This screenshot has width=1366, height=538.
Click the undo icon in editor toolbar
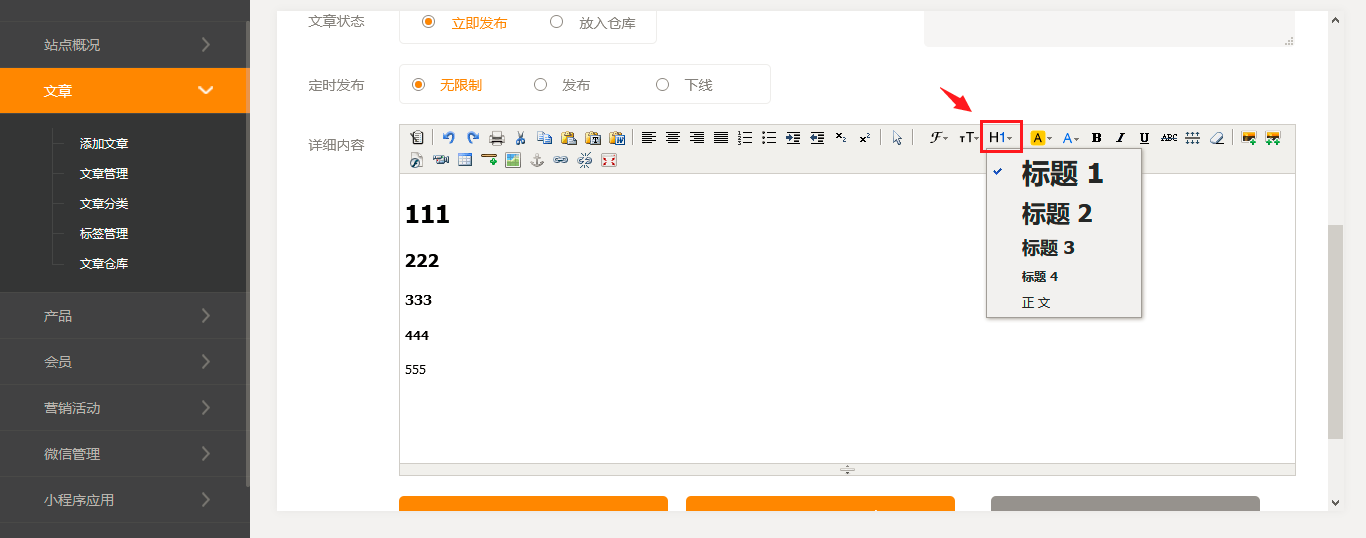(449, 138)
